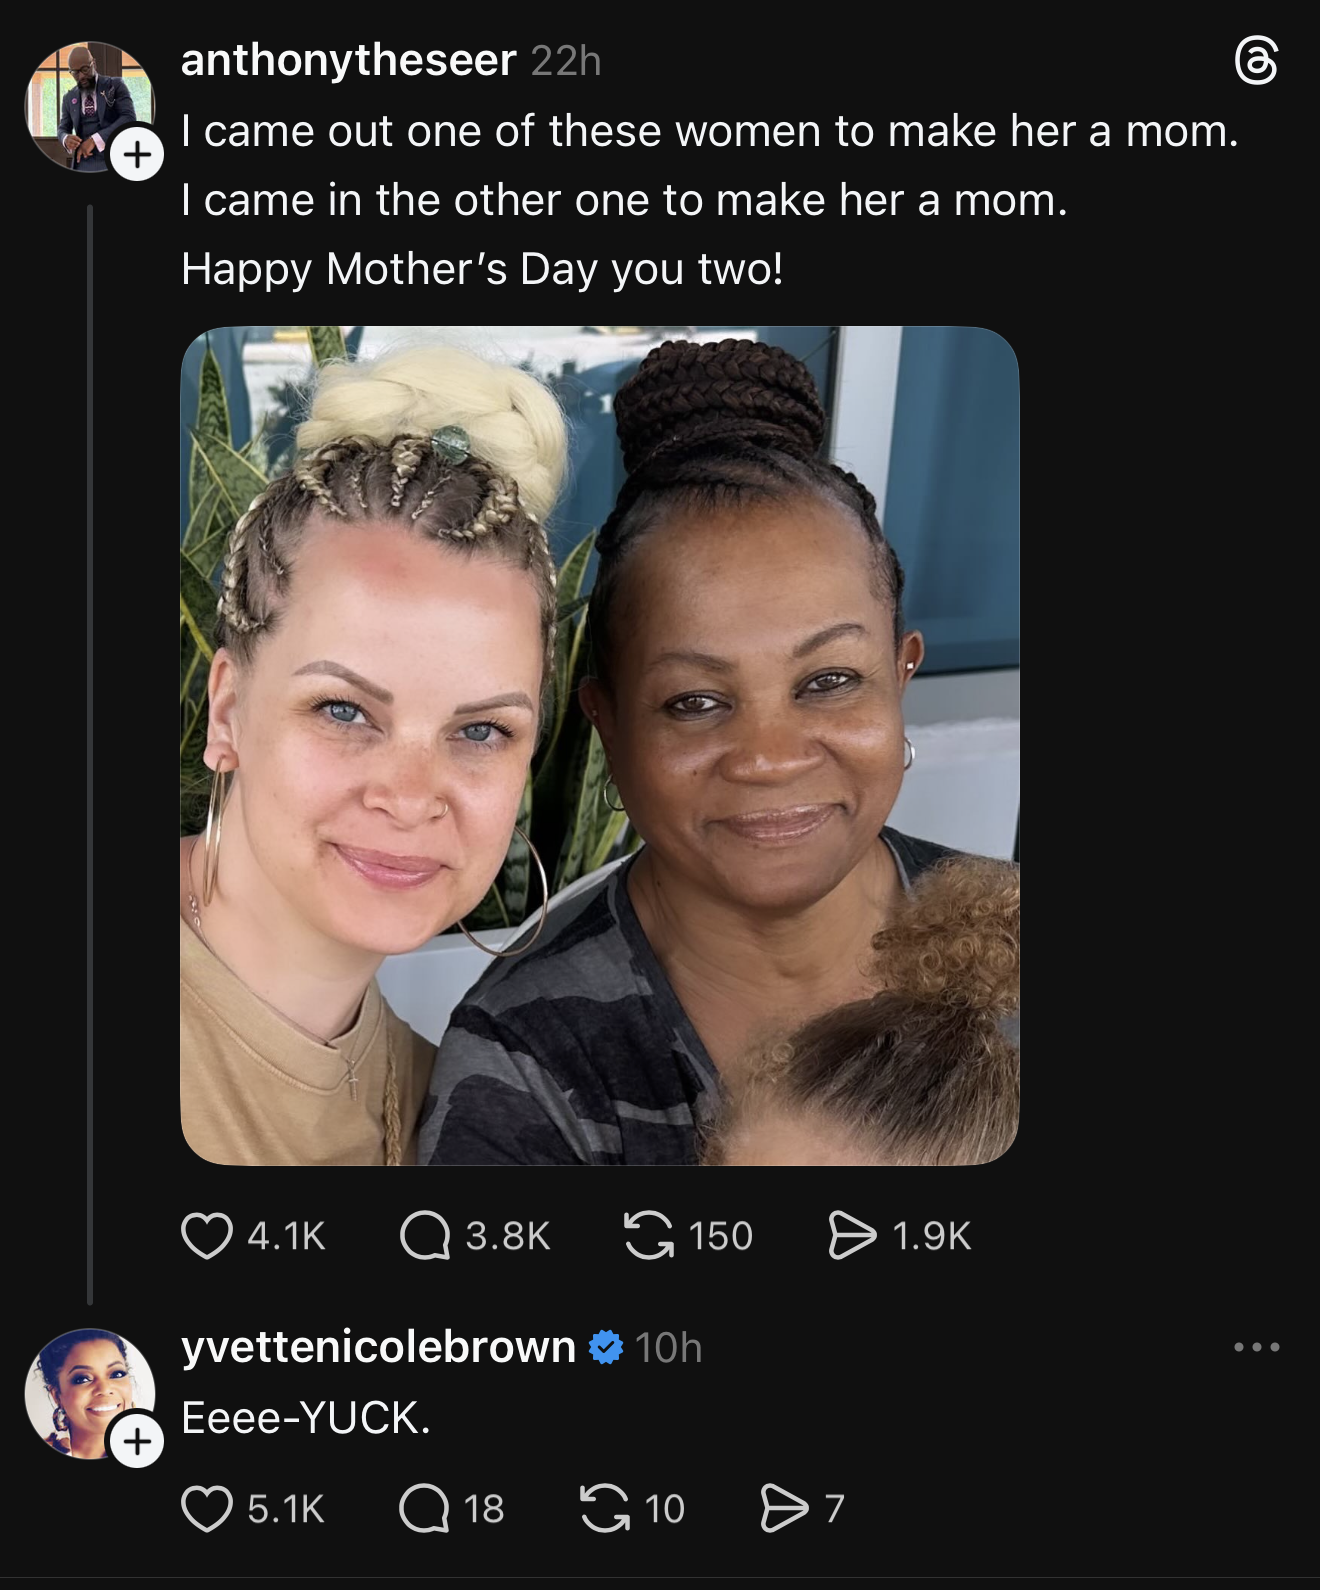1320x1590 pixels.
Task: Share the post using 1.9K send icon
Action: (x=852, y=1235)
